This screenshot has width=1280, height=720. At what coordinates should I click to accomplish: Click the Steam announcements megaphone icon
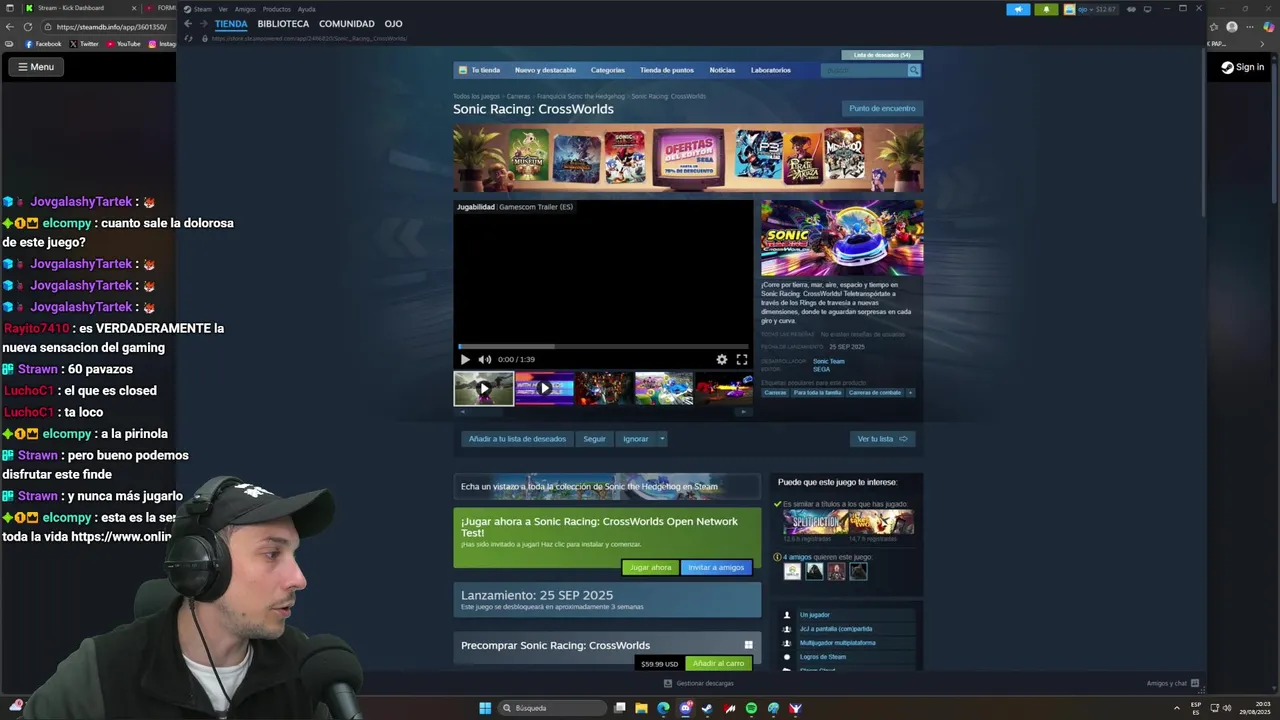coord(1018,9)
